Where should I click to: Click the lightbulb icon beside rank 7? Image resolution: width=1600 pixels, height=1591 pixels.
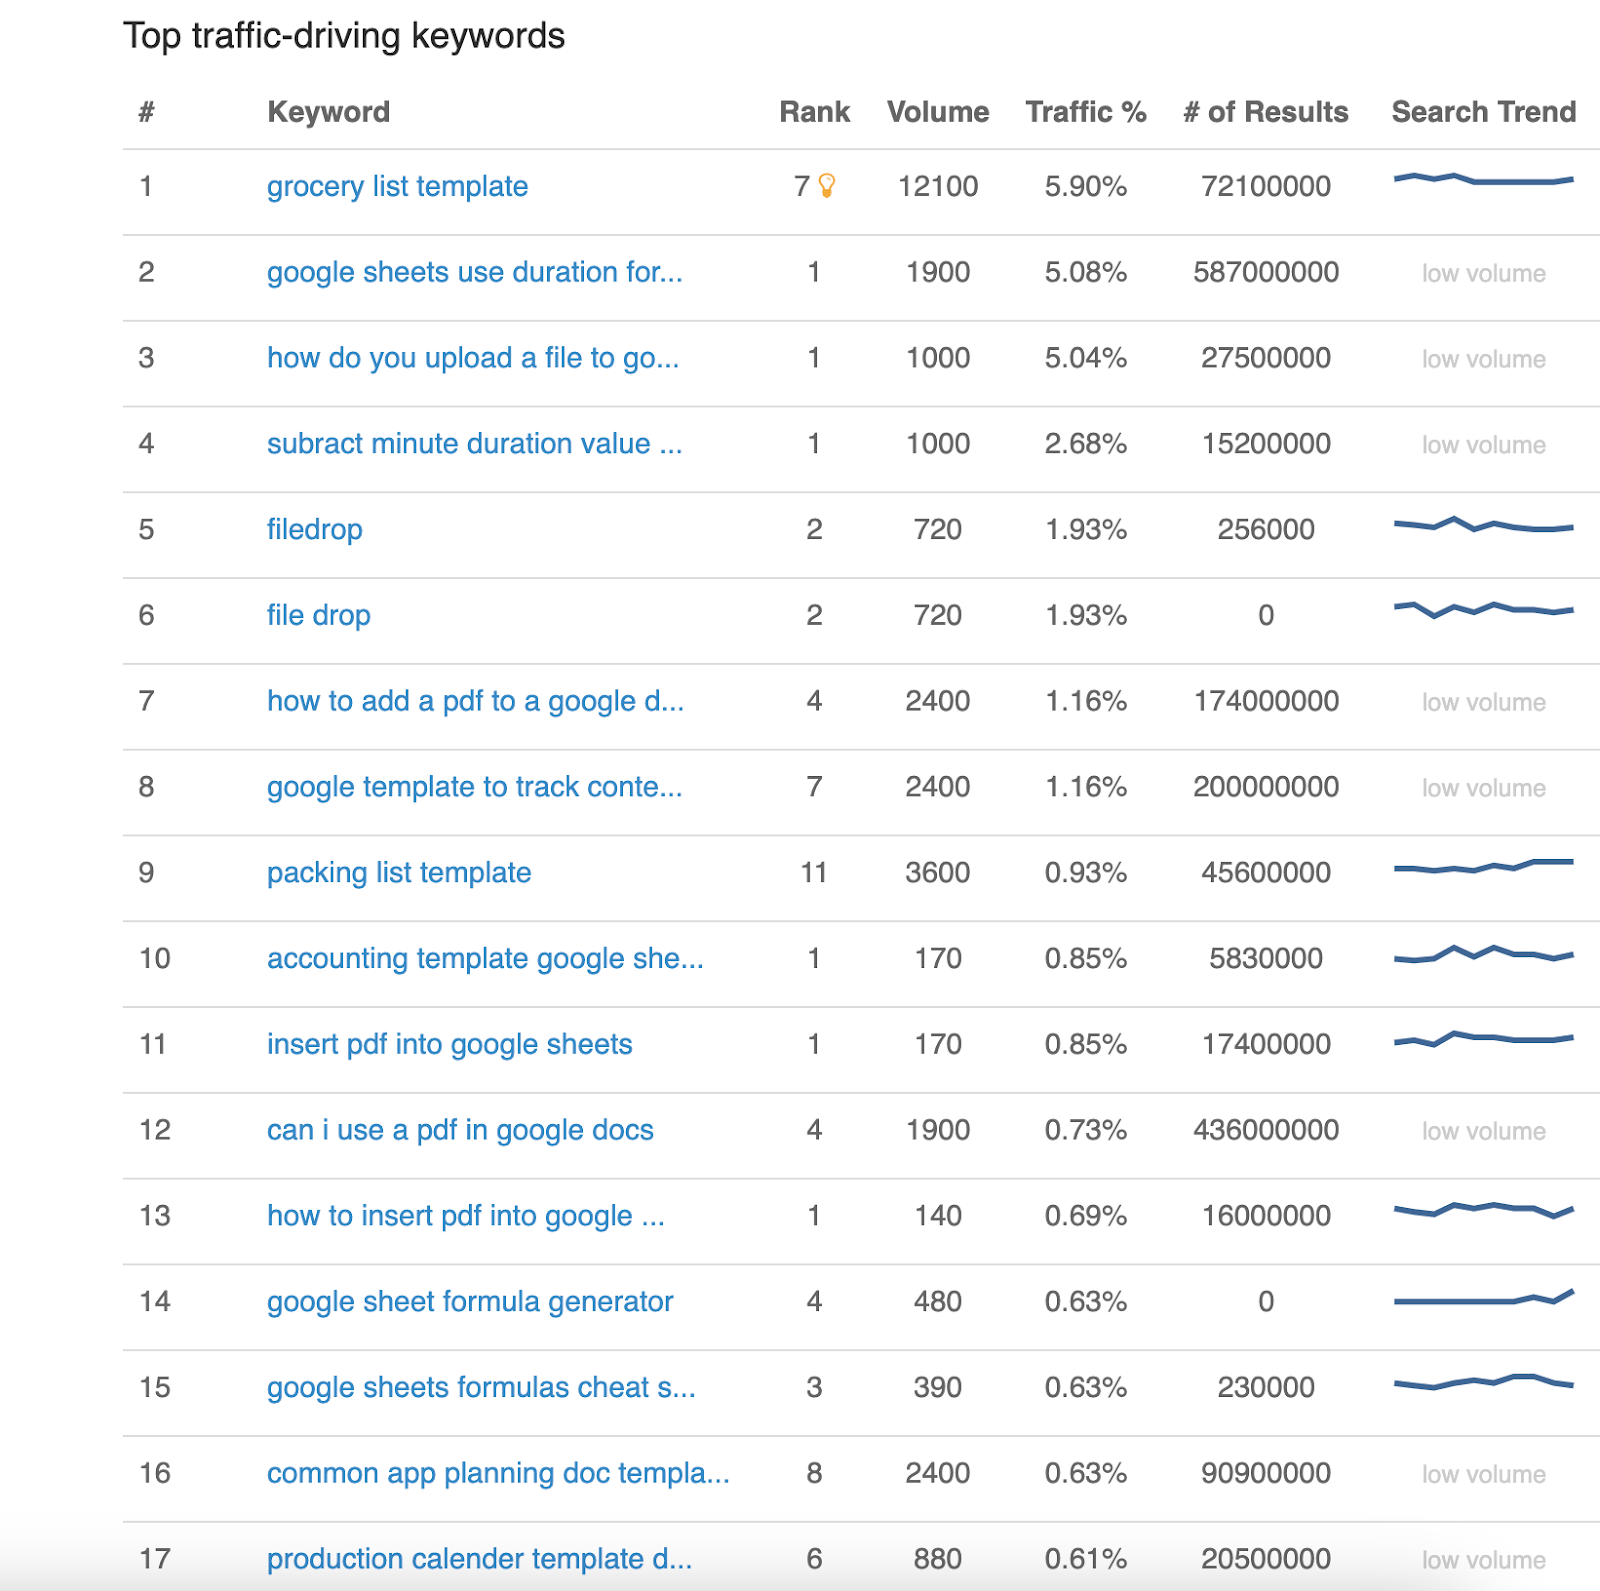coord(827,185)
